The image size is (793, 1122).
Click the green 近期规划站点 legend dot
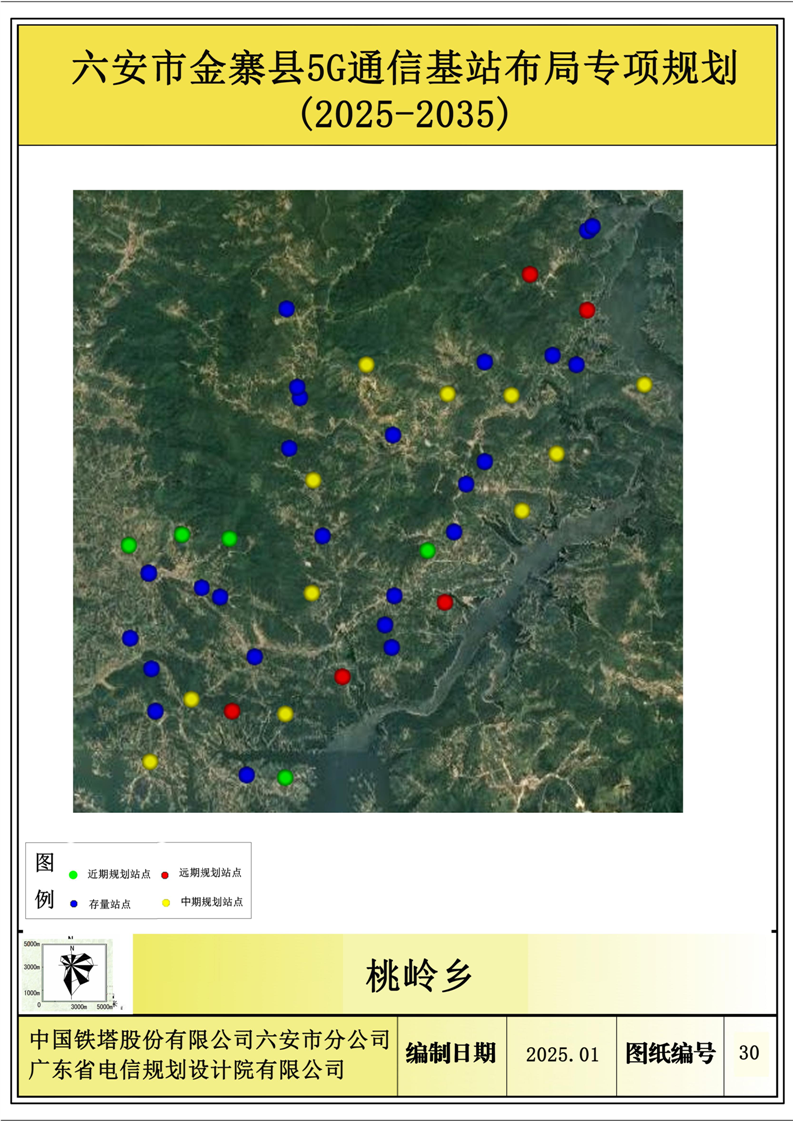[73, 874]
